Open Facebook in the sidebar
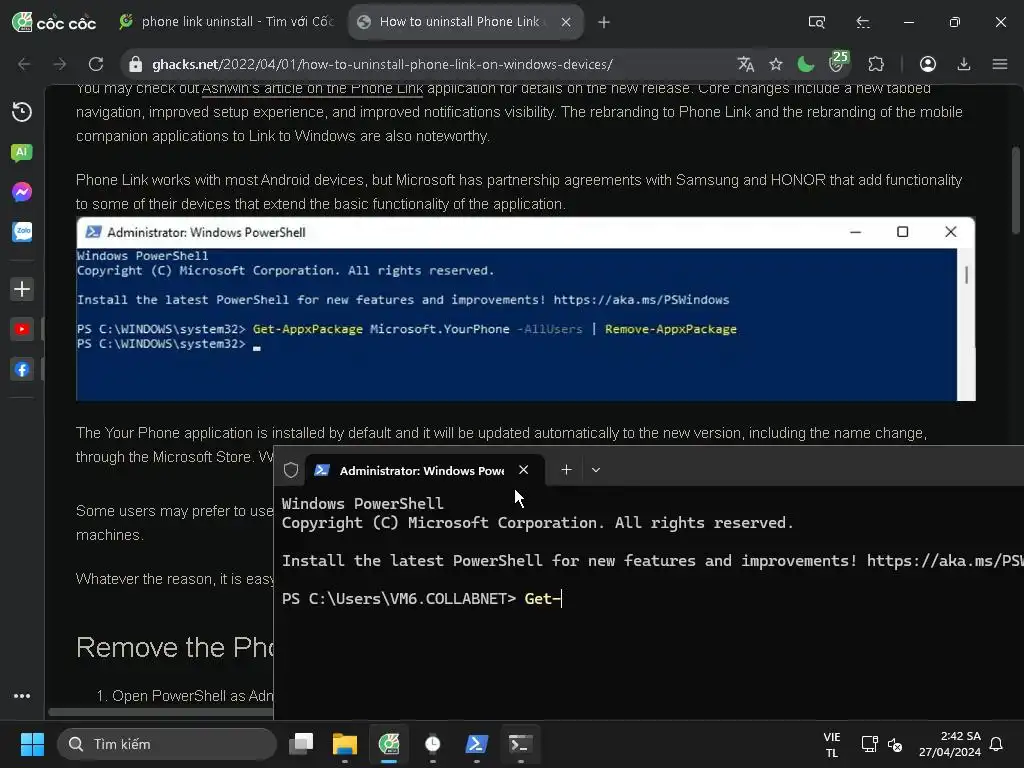The image size is (1024, 768). 22,370
